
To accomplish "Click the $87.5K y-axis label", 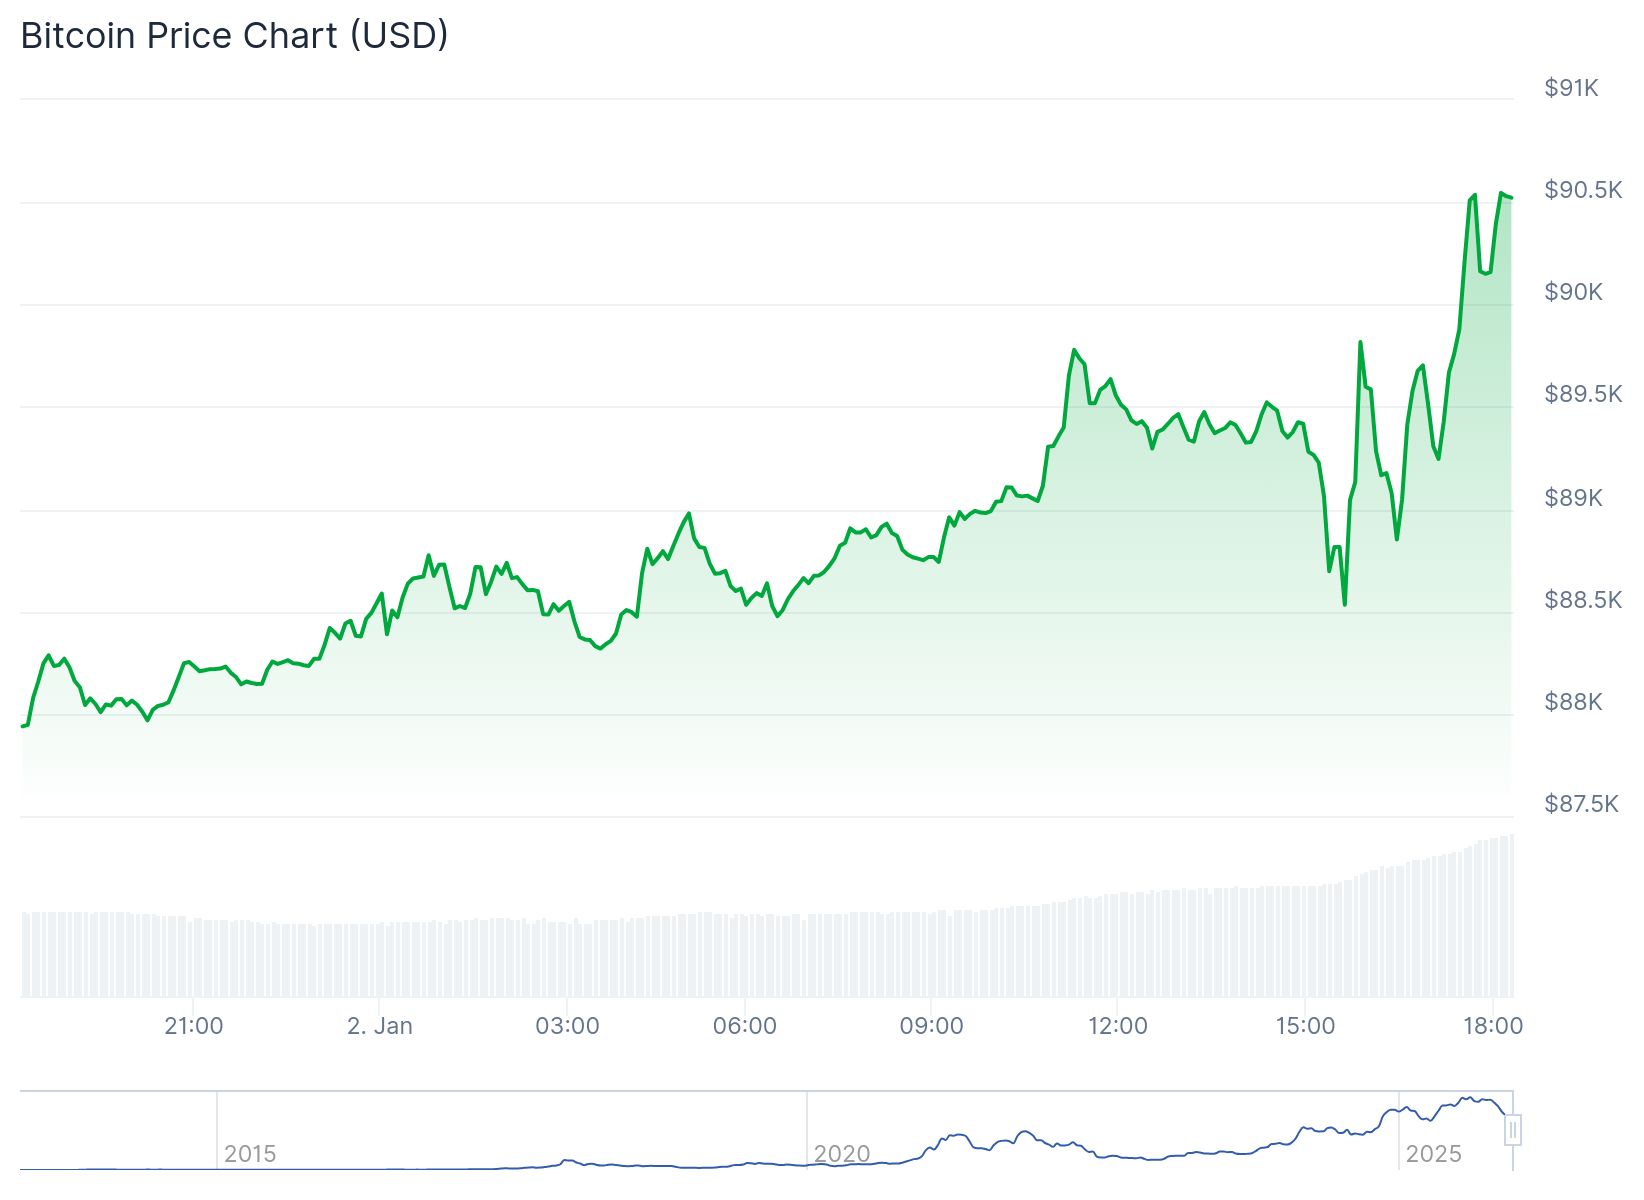I will [x=1581, y=804].
